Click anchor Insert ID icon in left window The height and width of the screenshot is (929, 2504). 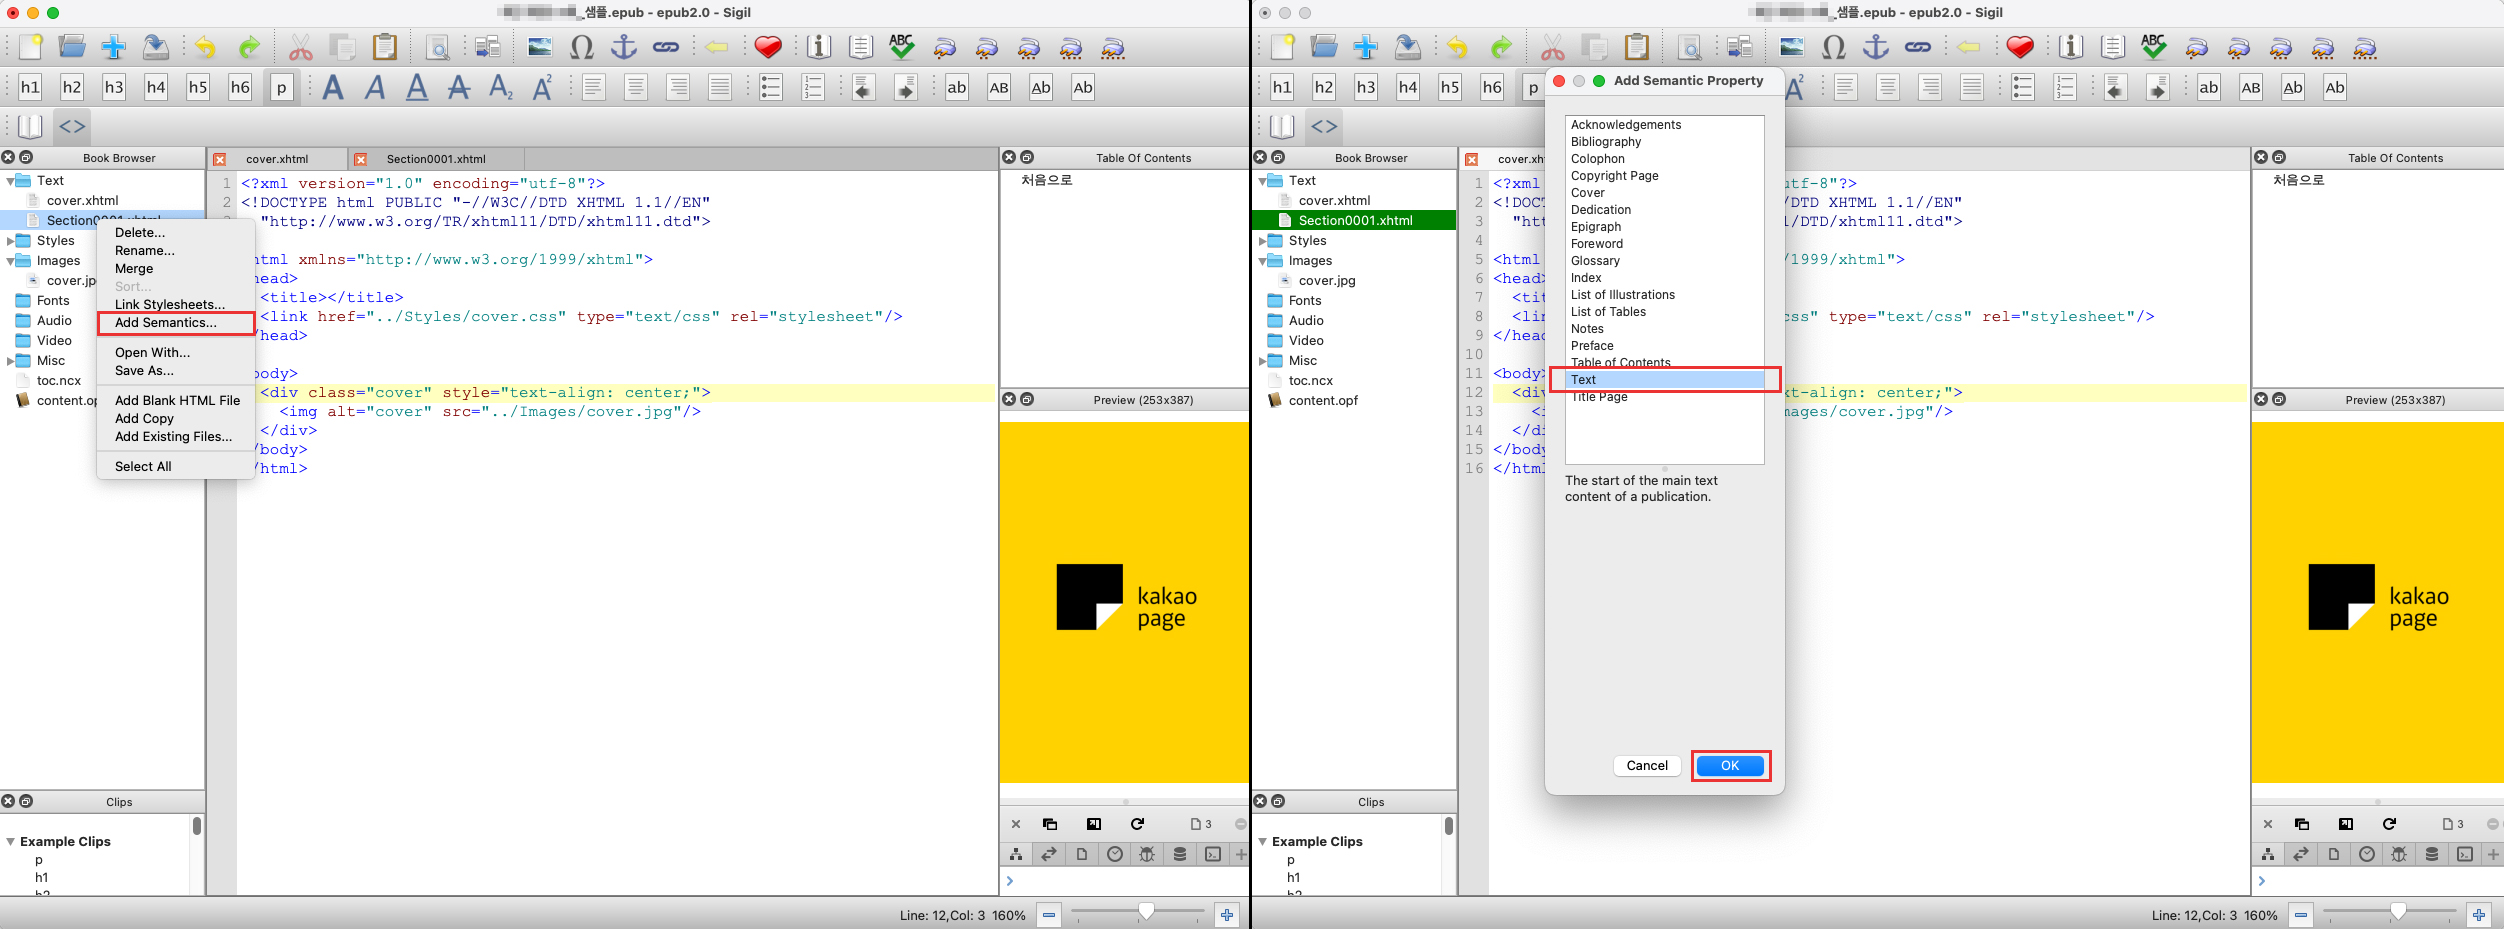coord(624,47)
